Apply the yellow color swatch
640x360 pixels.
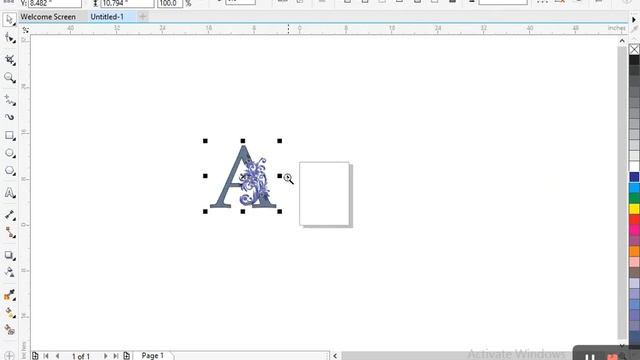(634, 209)
